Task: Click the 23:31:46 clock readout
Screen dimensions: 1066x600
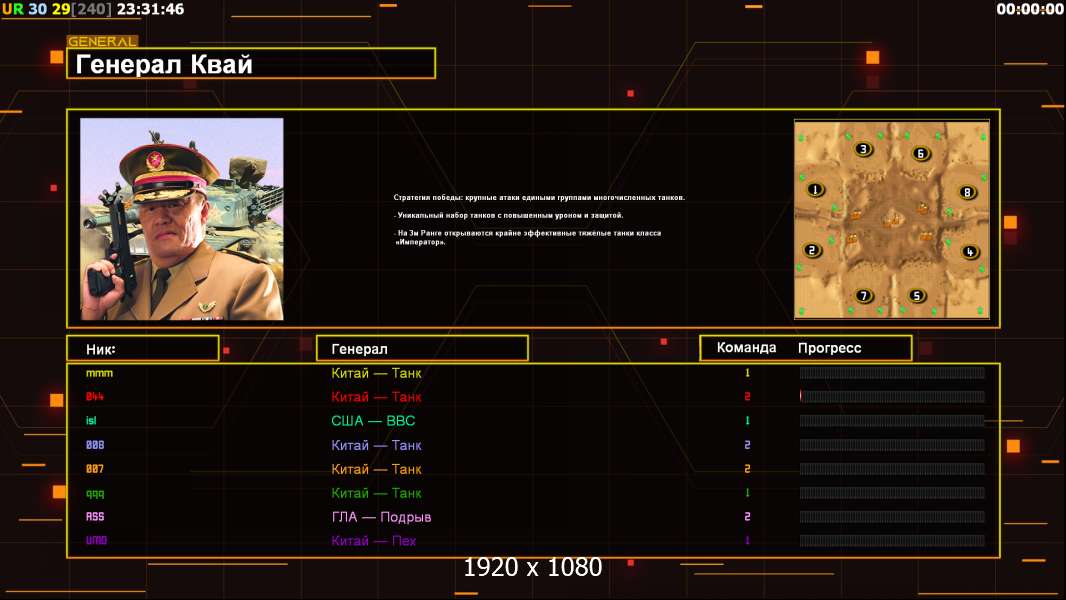Action: click(x=150, y=9)
